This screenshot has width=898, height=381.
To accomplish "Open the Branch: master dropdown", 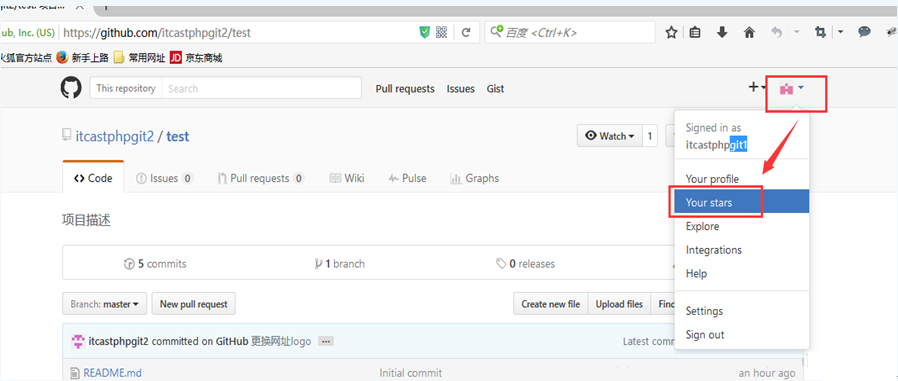I will click(x=104, y=304).
